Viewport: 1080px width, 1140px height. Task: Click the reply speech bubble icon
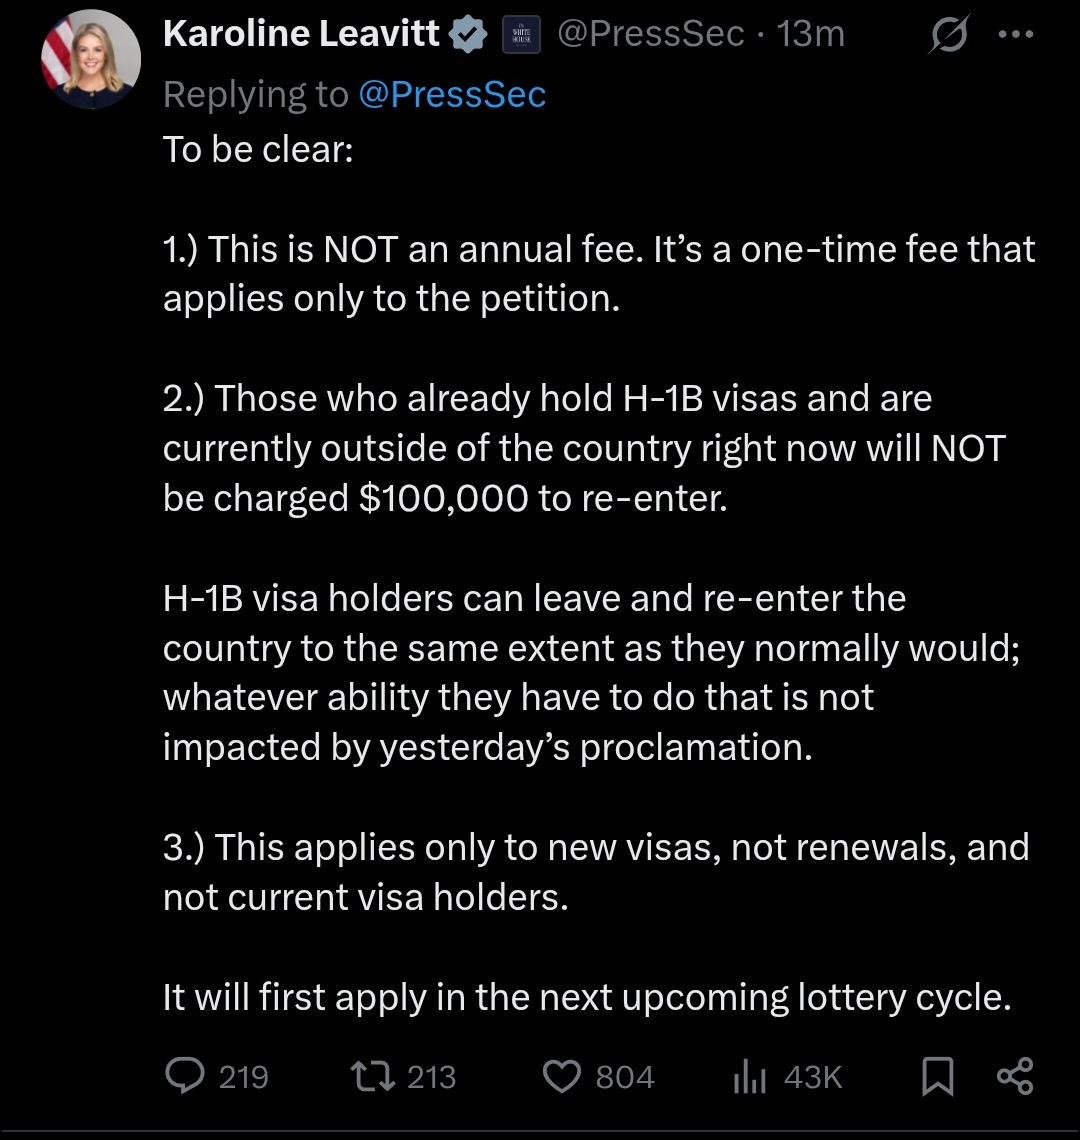[x=184, y=1076]
